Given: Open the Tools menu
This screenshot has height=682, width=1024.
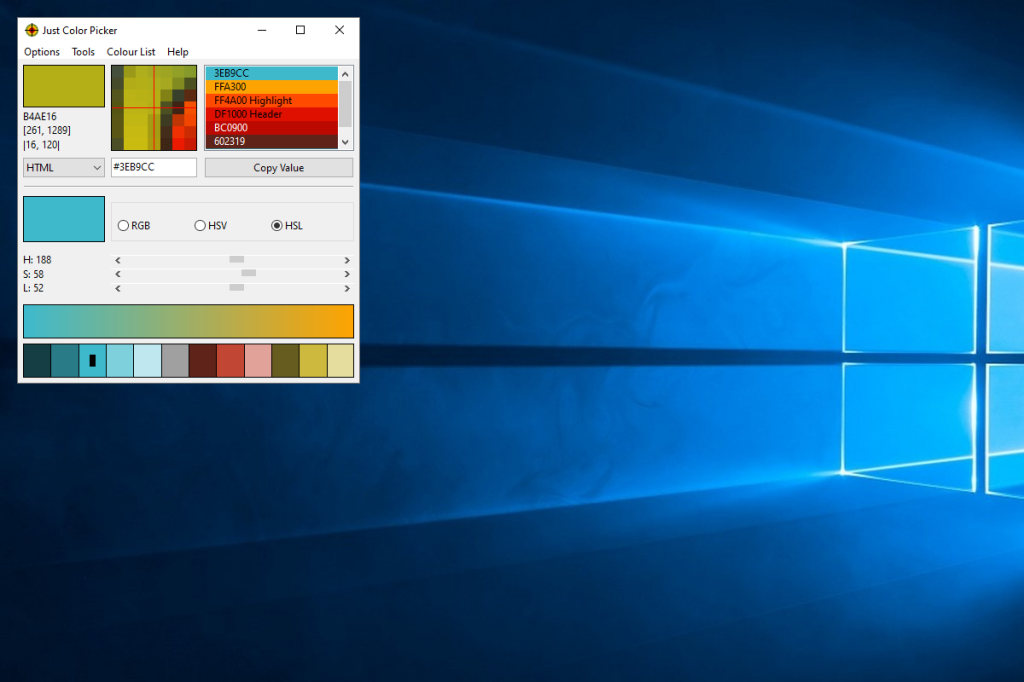Looking at the screenshot, I should (x=83, y=52).
